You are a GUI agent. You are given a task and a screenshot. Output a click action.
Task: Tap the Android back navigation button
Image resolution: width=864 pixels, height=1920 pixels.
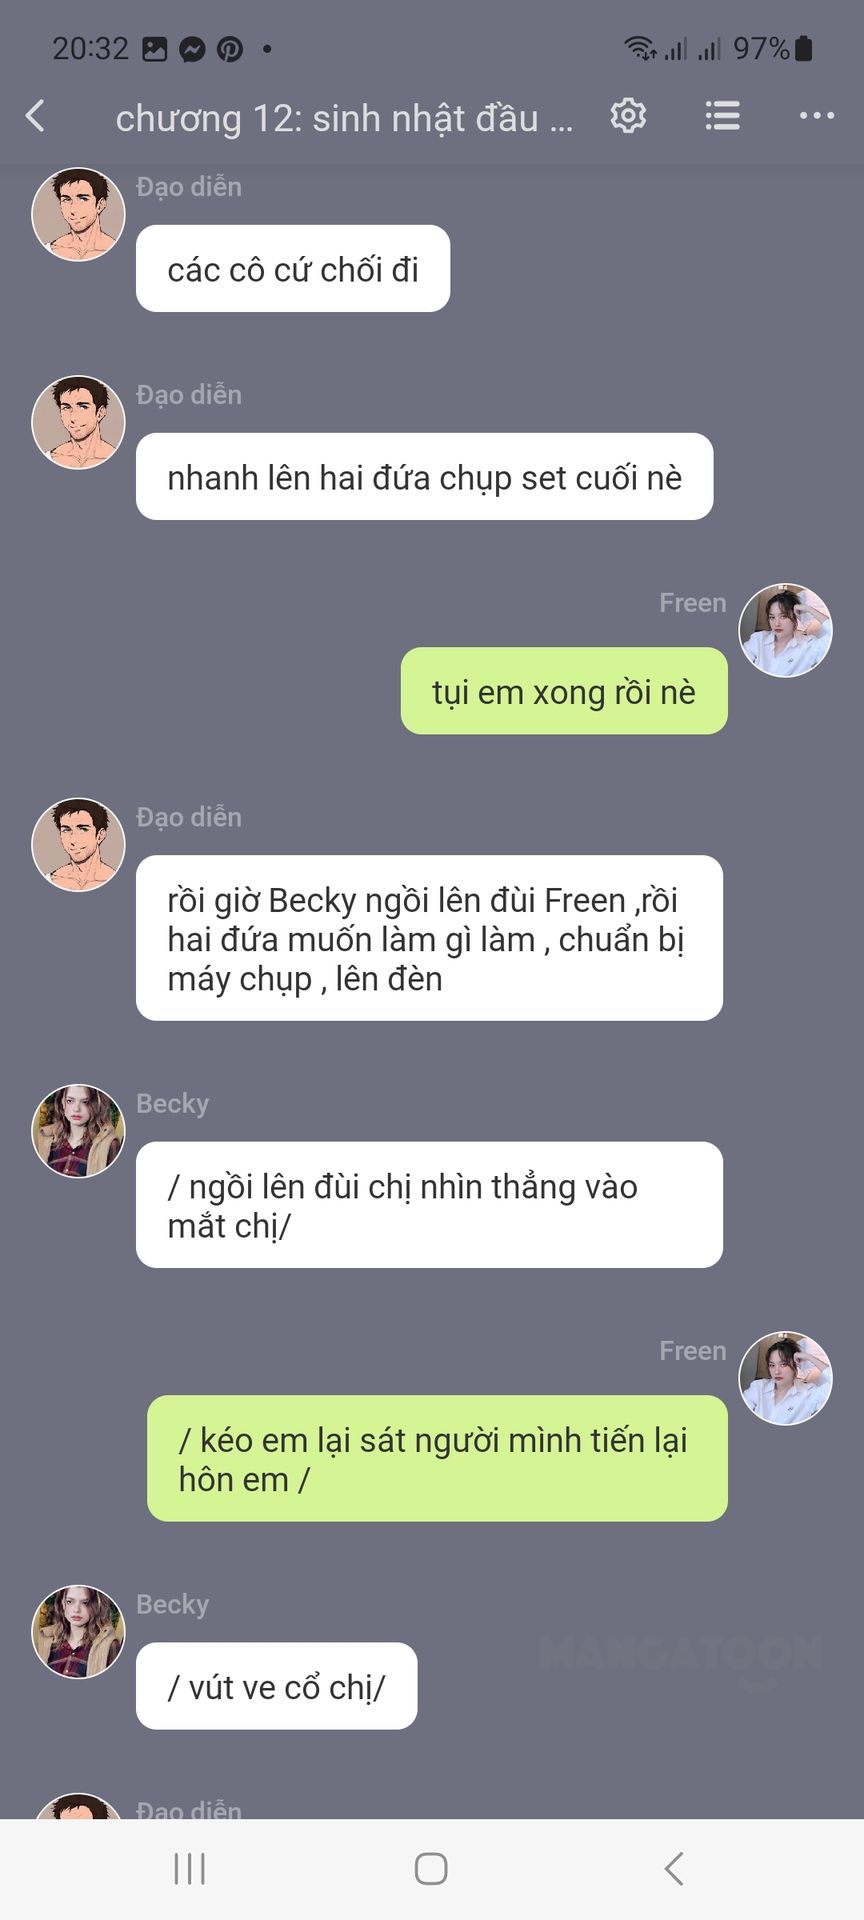click(x=674, y=1868)
